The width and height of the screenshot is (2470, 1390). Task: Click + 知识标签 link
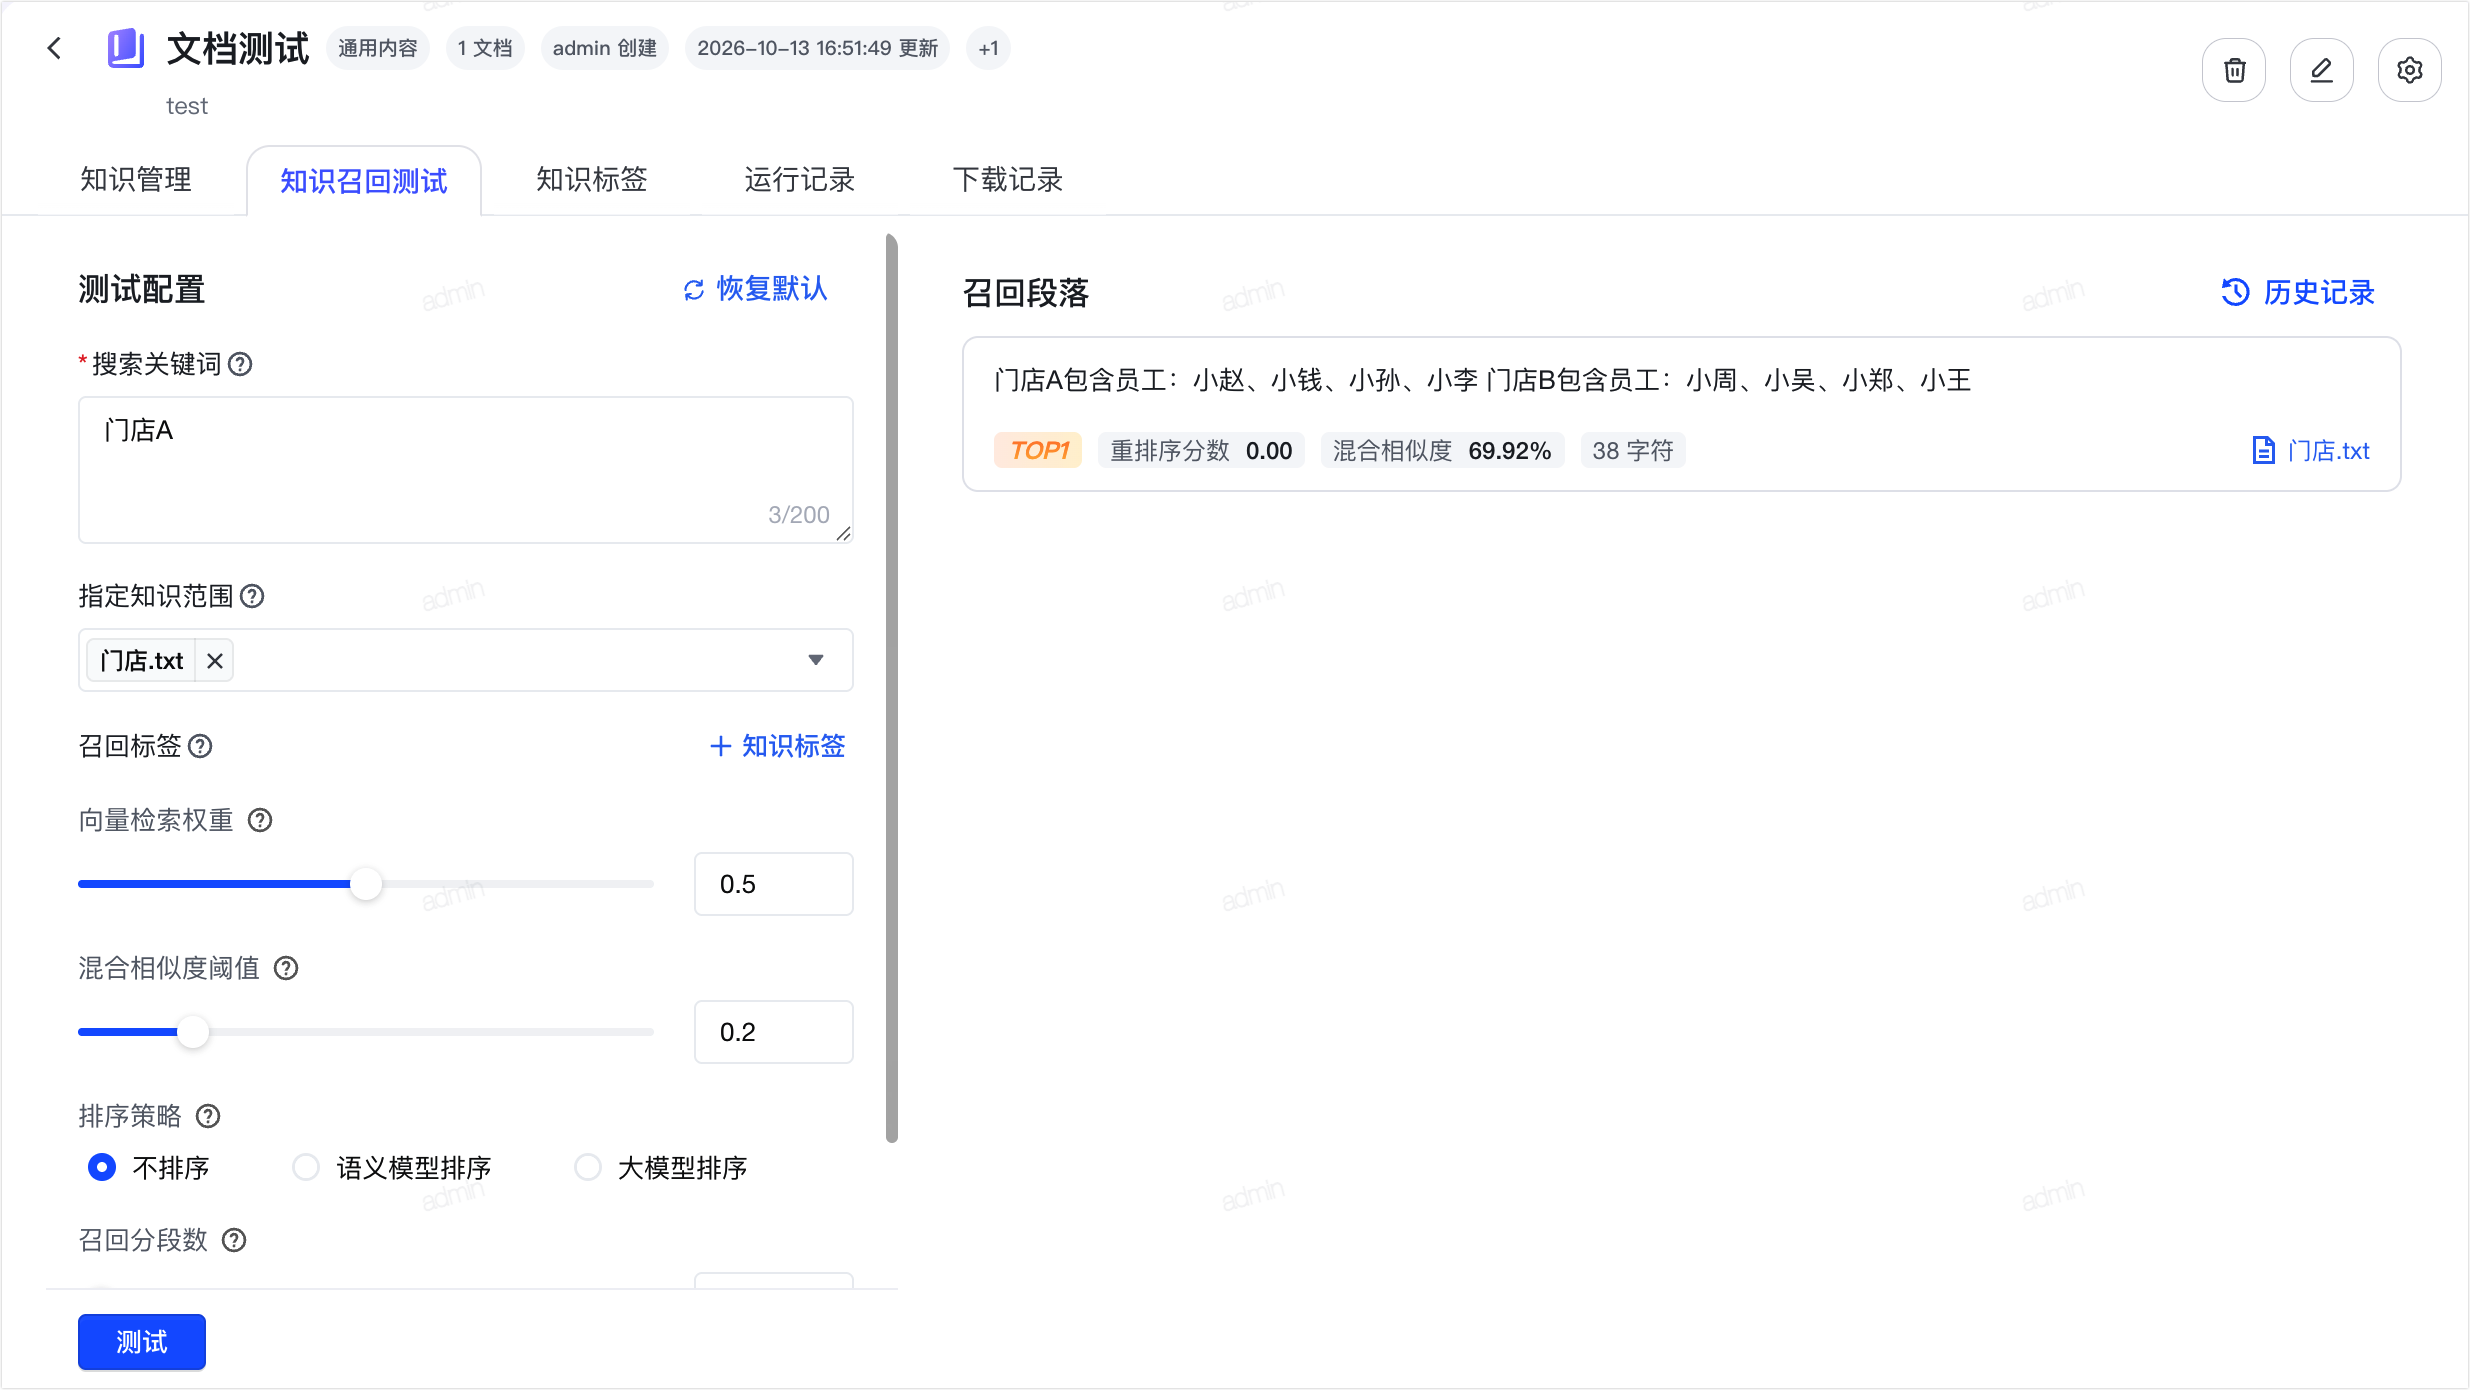(x=777, y=746)
